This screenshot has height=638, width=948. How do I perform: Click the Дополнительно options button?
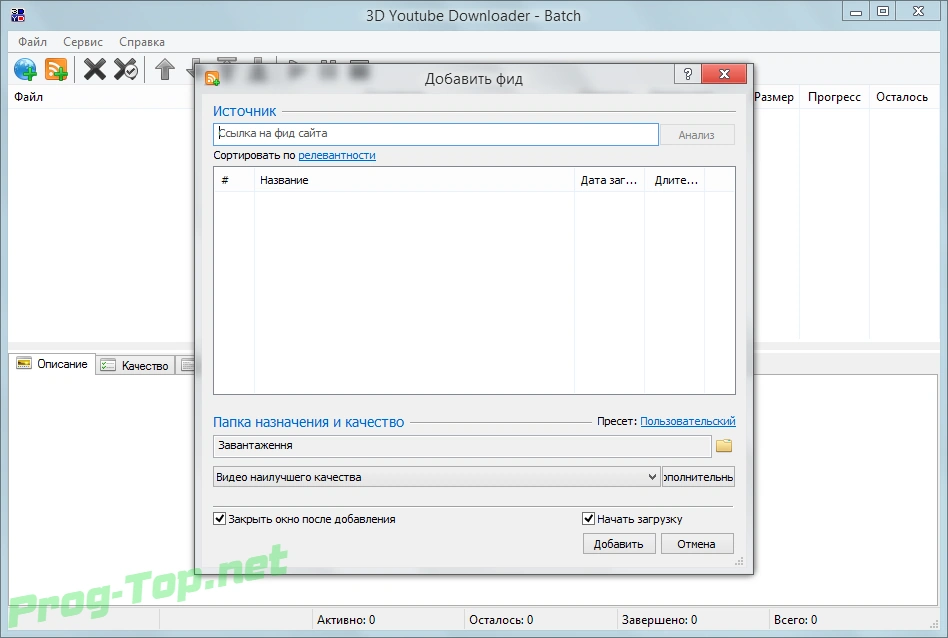[698, 477]
